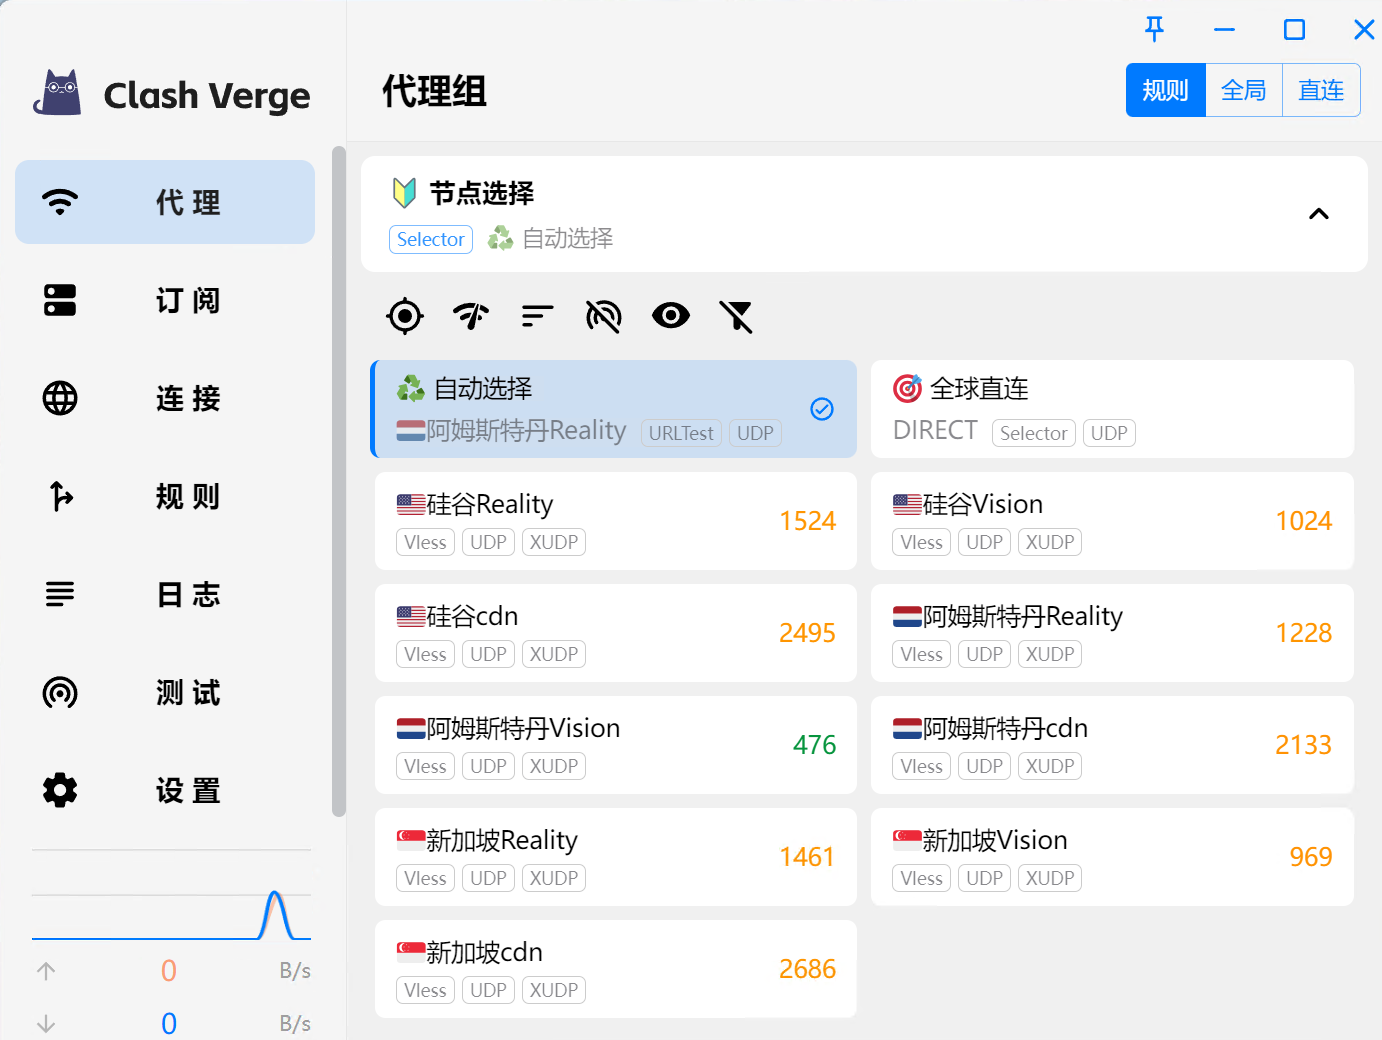Image resolution: width=1382 pixels, height=1040 pixels.
Task: Click the sidebar vertical scrollbar
Action: pyautogui.click(x=339, y=480)
